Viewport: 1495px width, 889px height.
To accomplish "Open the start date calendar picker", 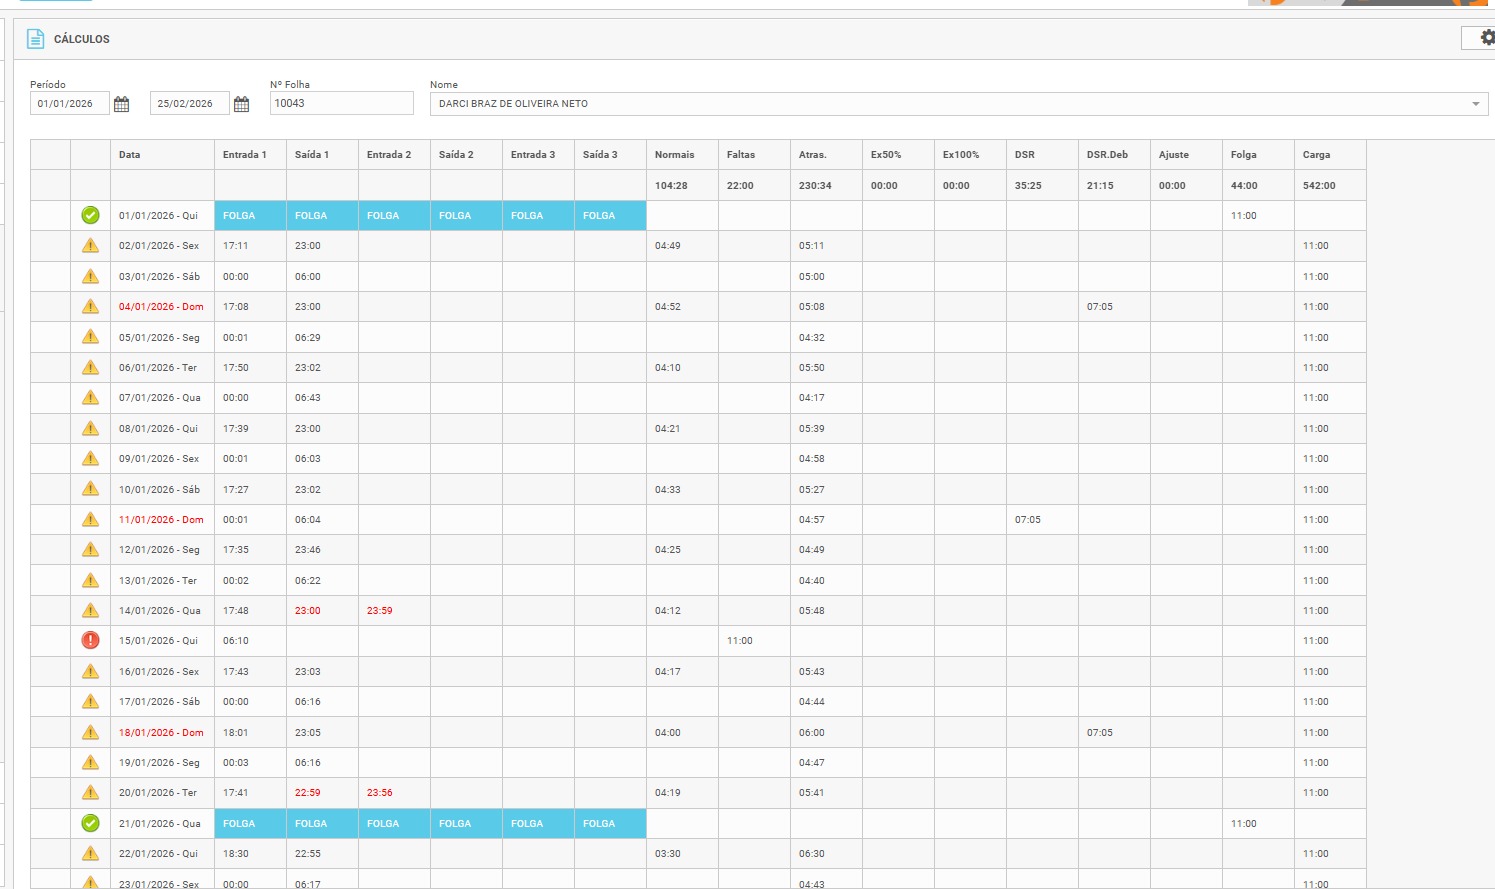I will click(121, 104).
